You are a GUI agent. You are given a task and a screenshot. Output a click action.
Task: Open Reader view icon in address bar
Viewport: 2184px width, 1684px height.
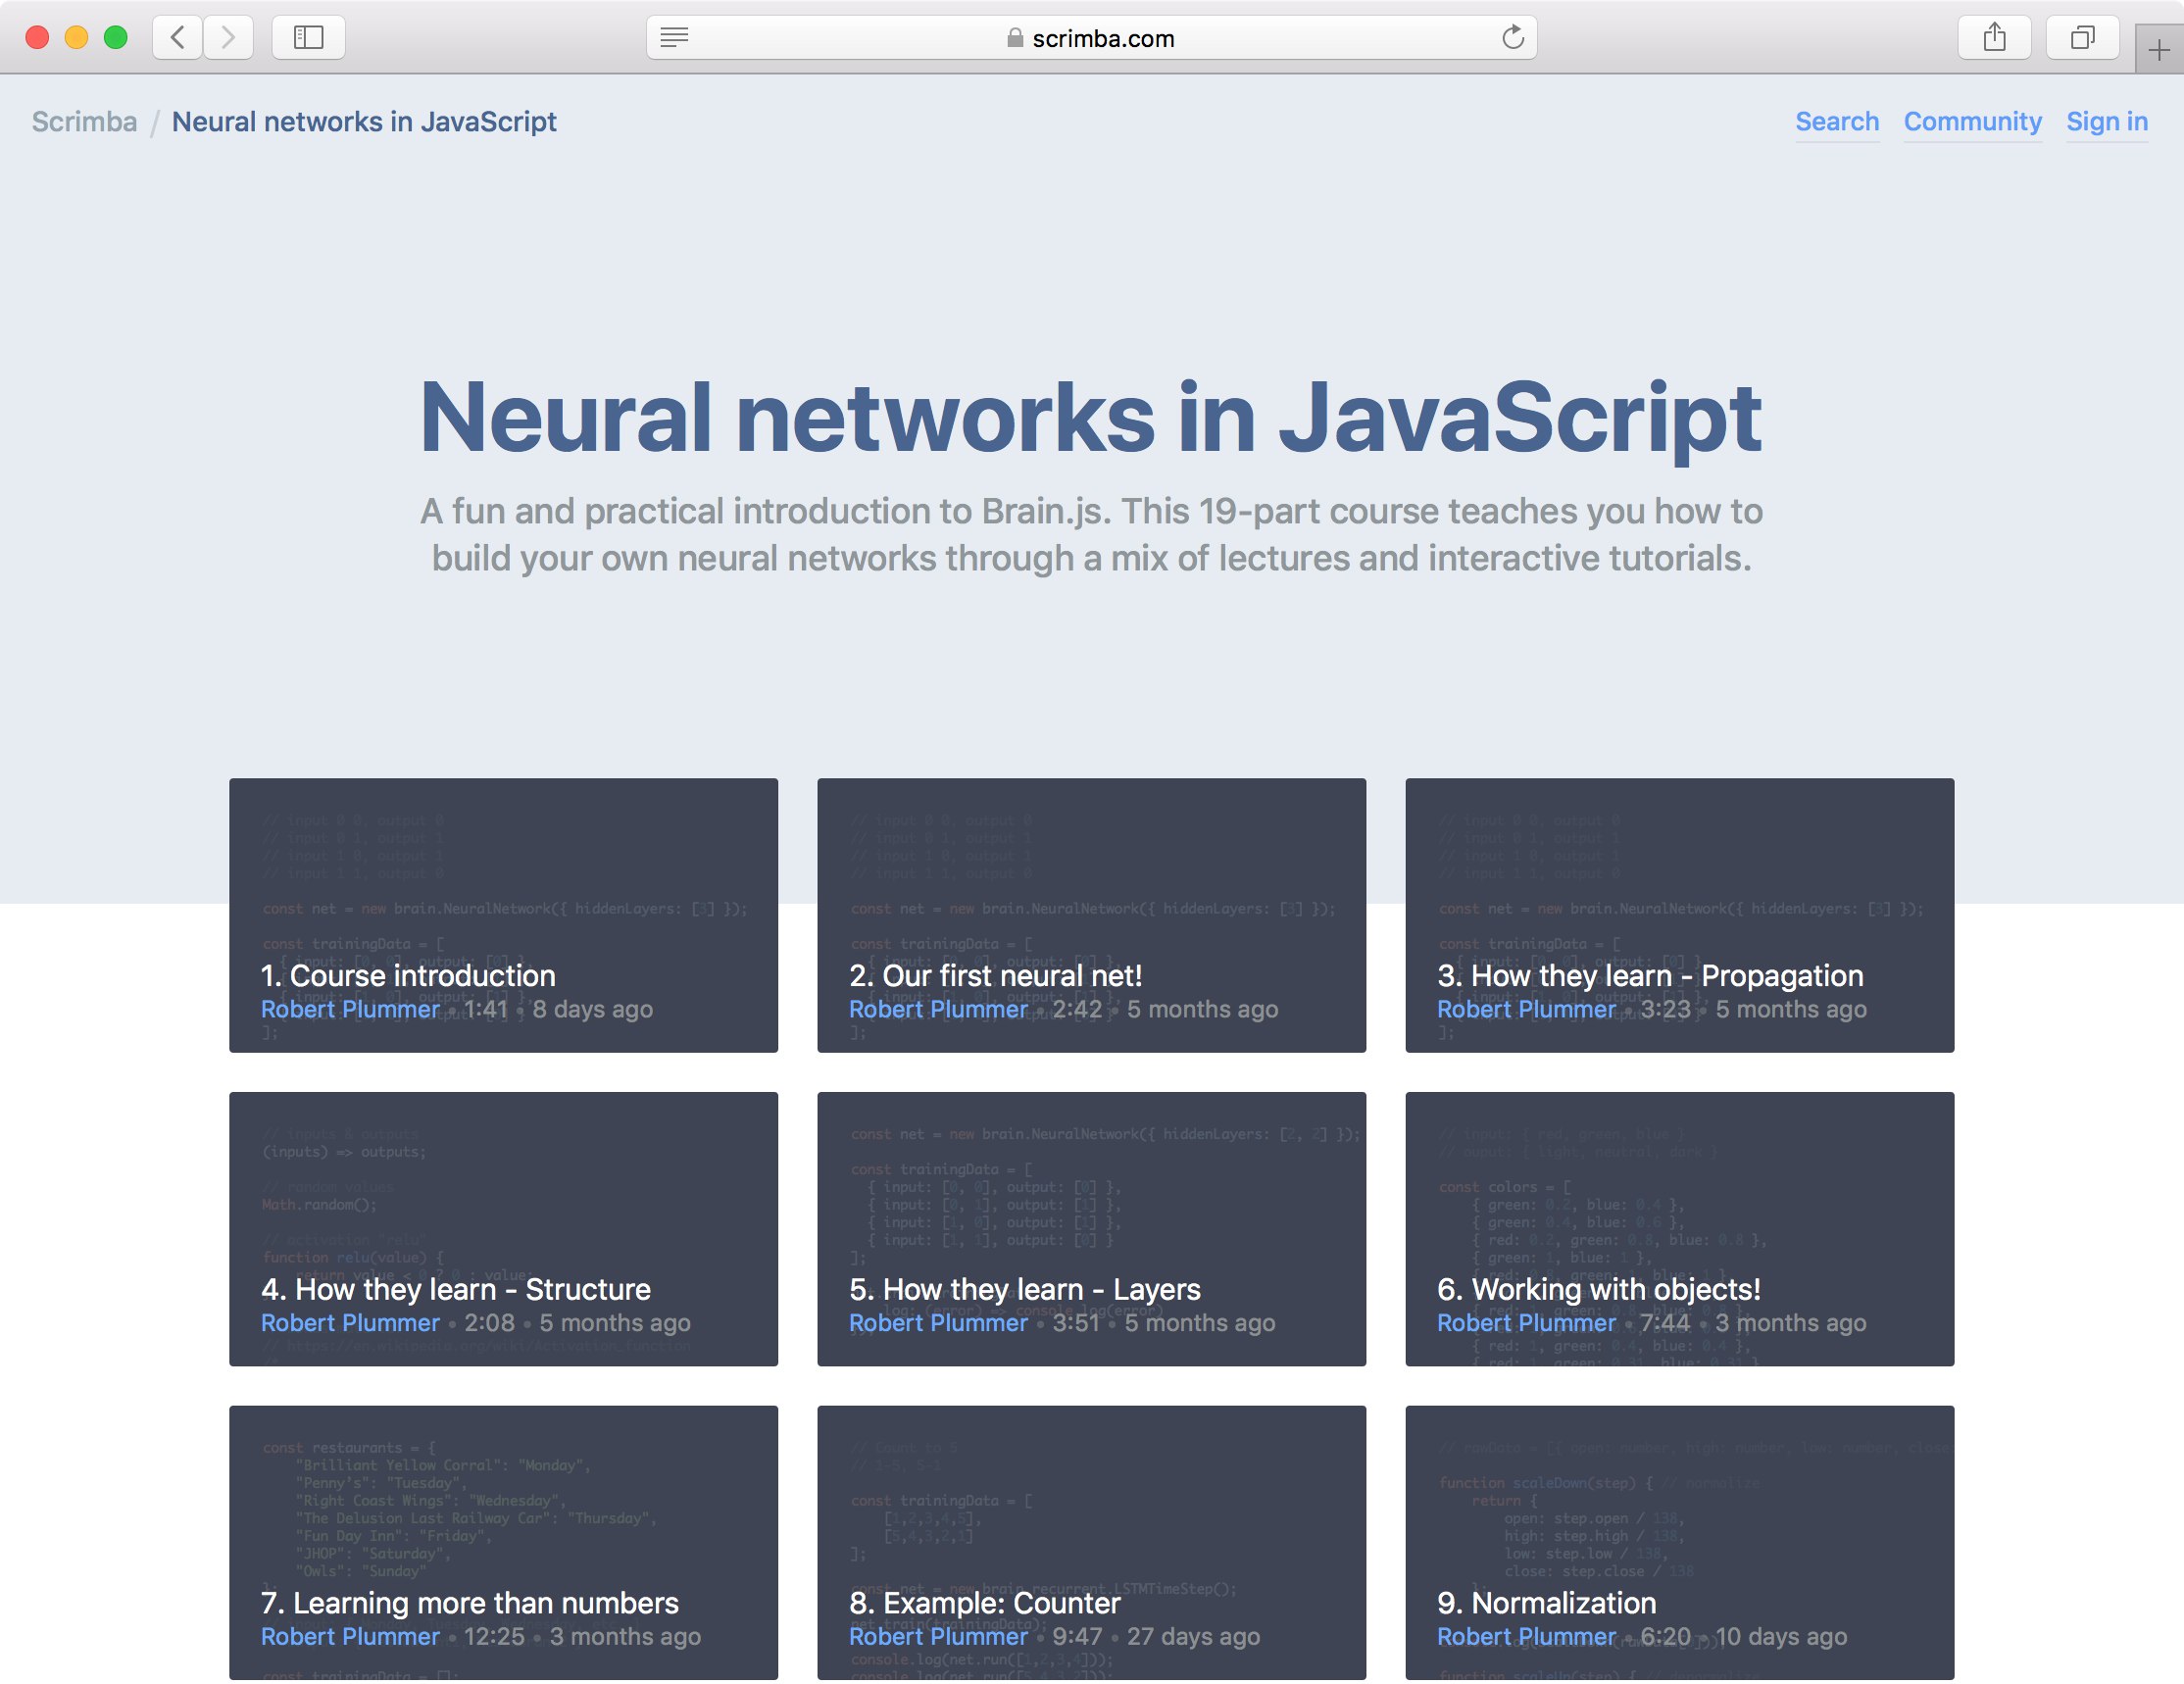pos(674,38)
